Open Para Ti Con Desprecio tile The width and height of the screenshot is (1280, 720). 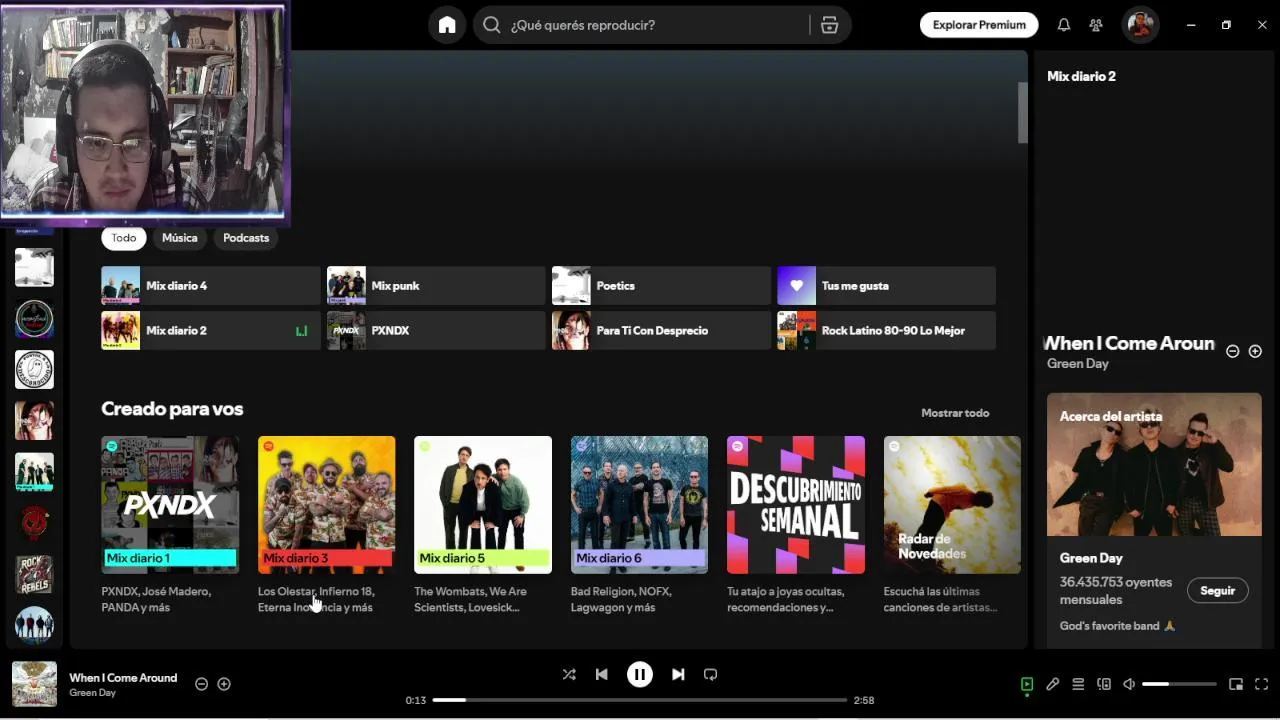click(x=661, y=331)
